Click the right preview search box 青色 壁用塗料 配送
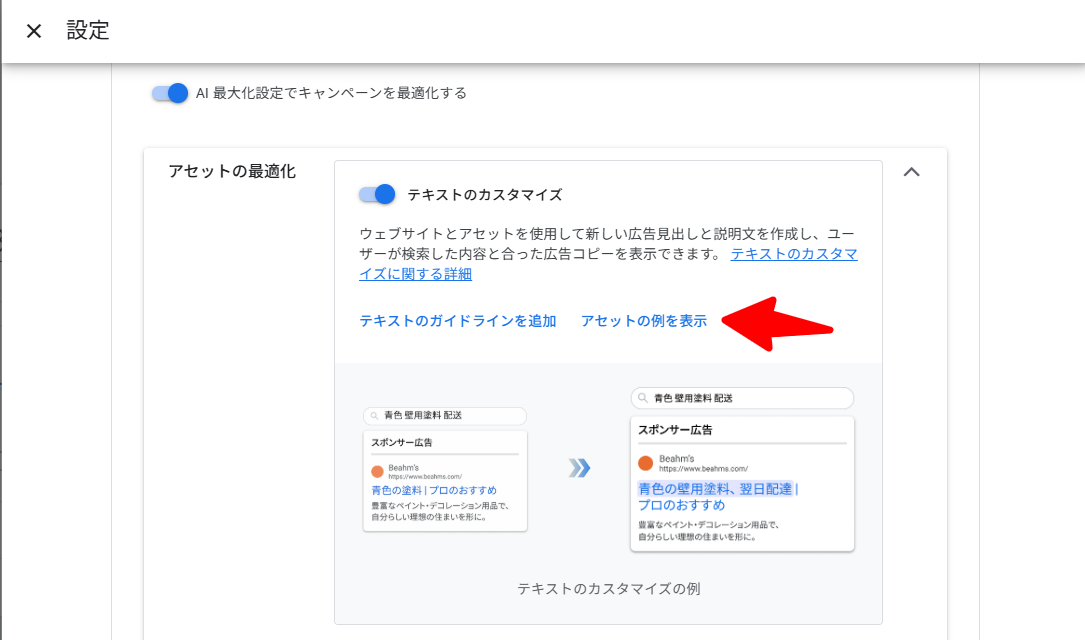 (742, 398)
